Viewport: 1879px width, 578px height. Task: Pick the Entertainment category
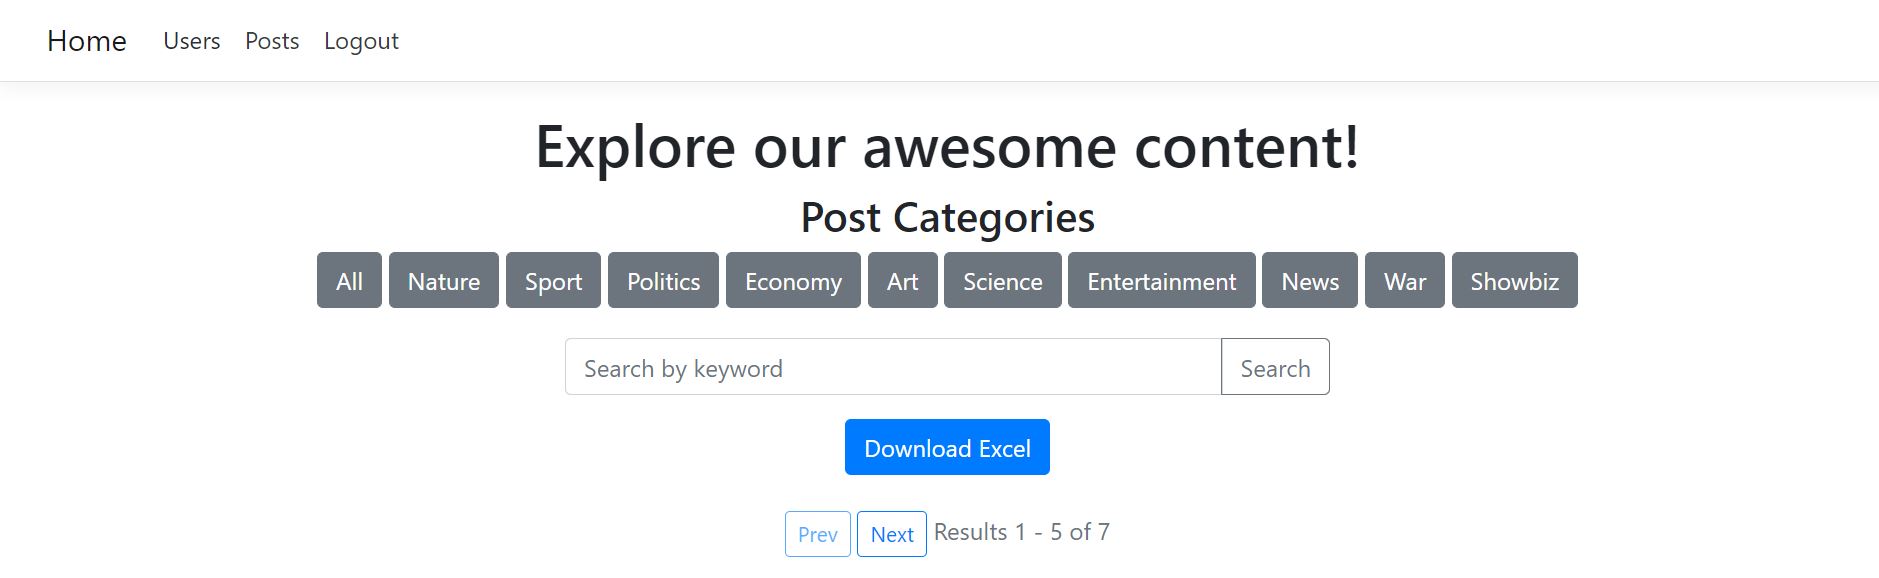point(1161,281)
